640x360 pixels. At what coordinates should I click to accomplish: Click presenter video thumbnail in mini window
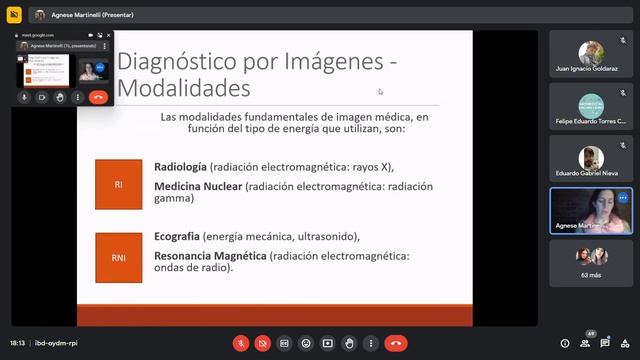pos(93,71)
